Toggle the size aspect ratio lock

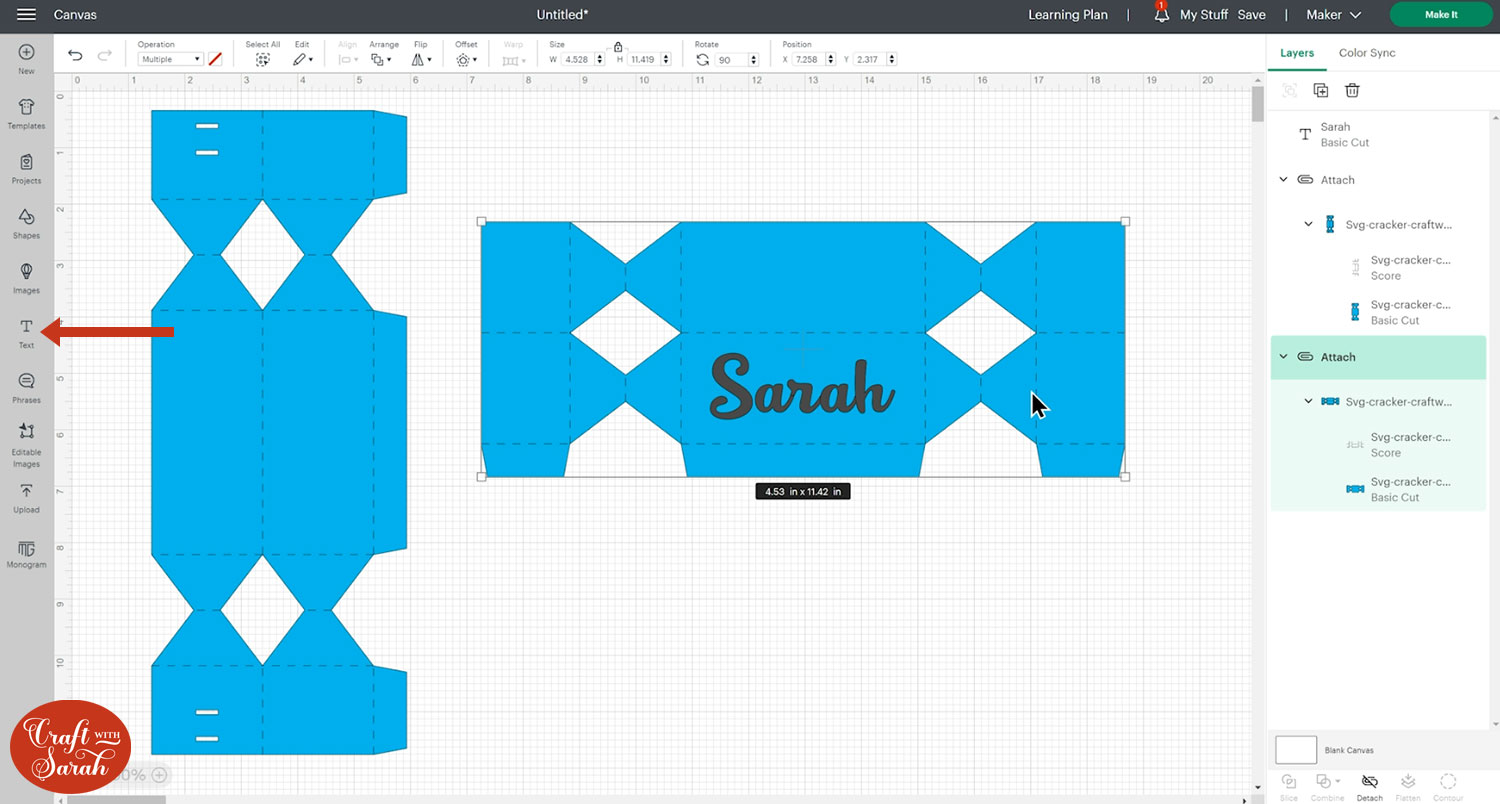pos(618,47)
